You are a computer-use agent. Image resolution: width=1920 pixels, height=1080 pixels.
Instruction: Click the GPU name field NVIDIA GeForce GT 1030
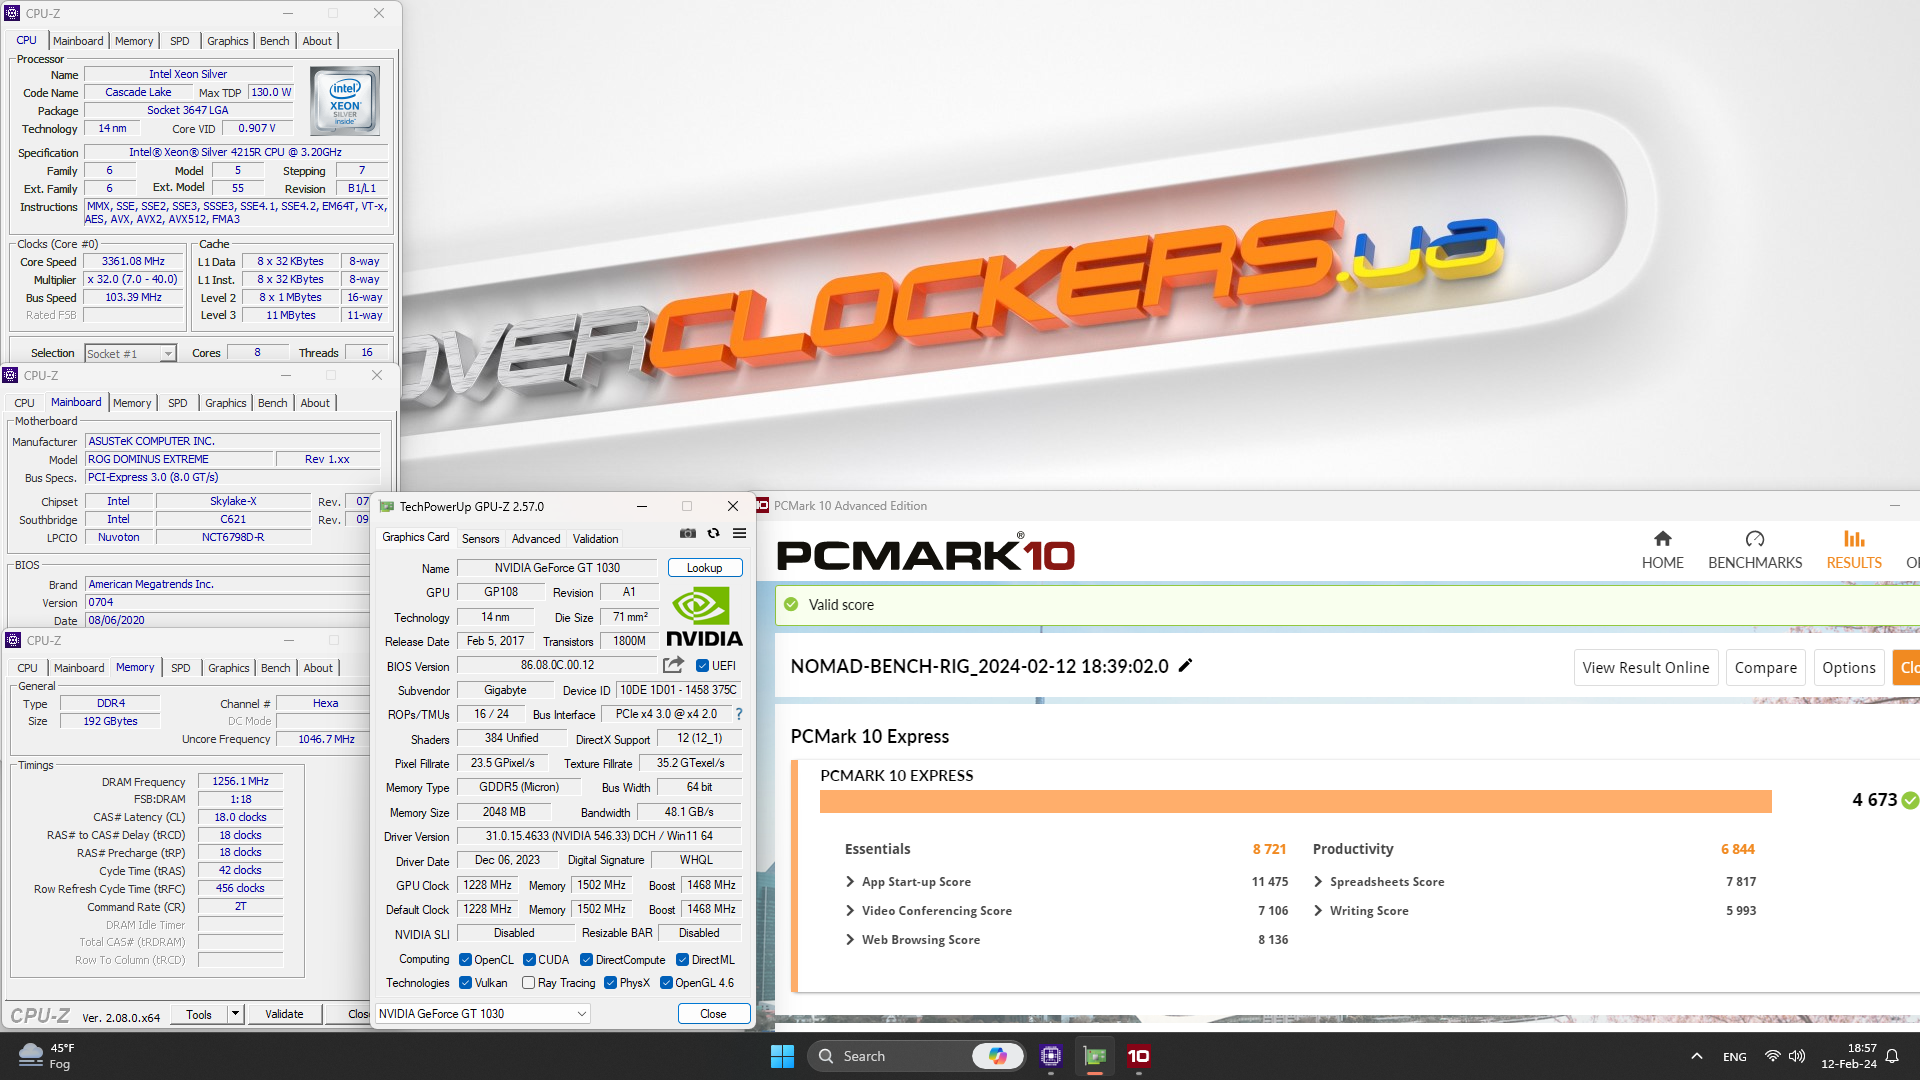click(557, 568)
